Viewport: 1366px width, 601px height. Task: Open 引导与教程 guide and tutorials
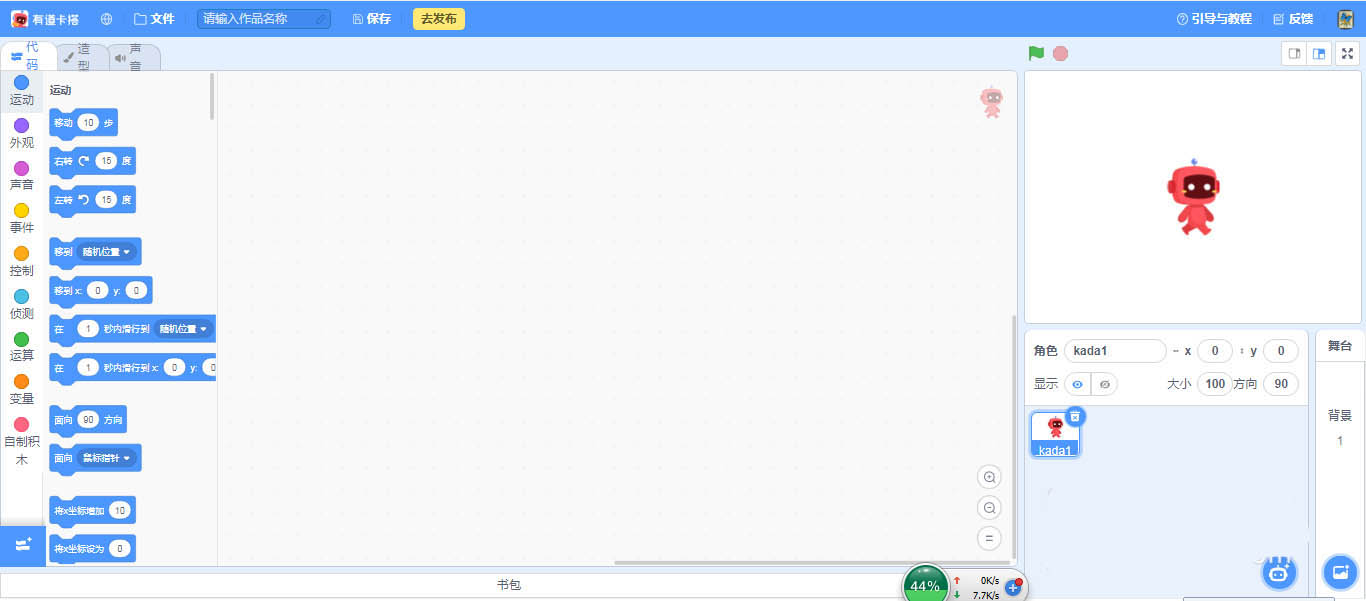[1214, 19]
